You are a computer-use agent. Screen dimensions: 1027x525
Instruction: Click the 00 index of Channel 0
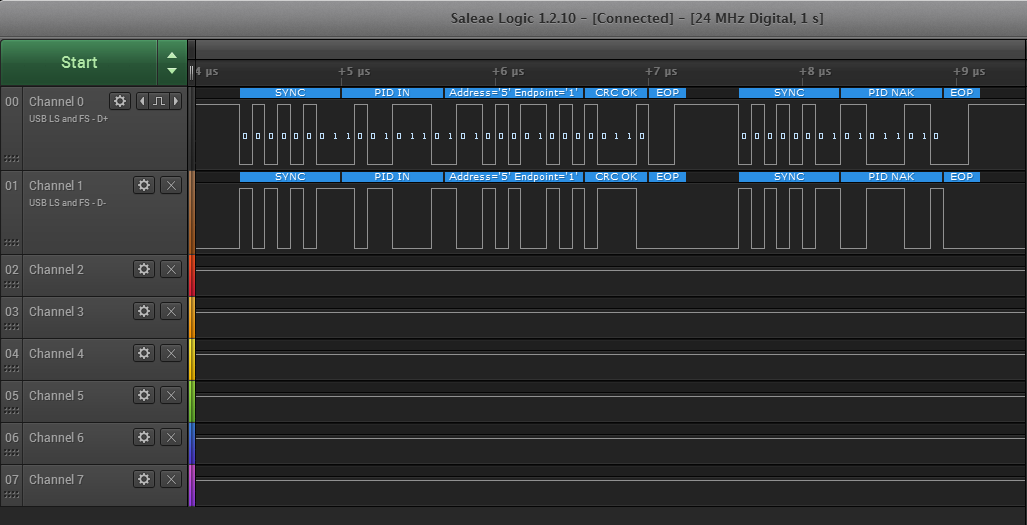pos(12,101)
